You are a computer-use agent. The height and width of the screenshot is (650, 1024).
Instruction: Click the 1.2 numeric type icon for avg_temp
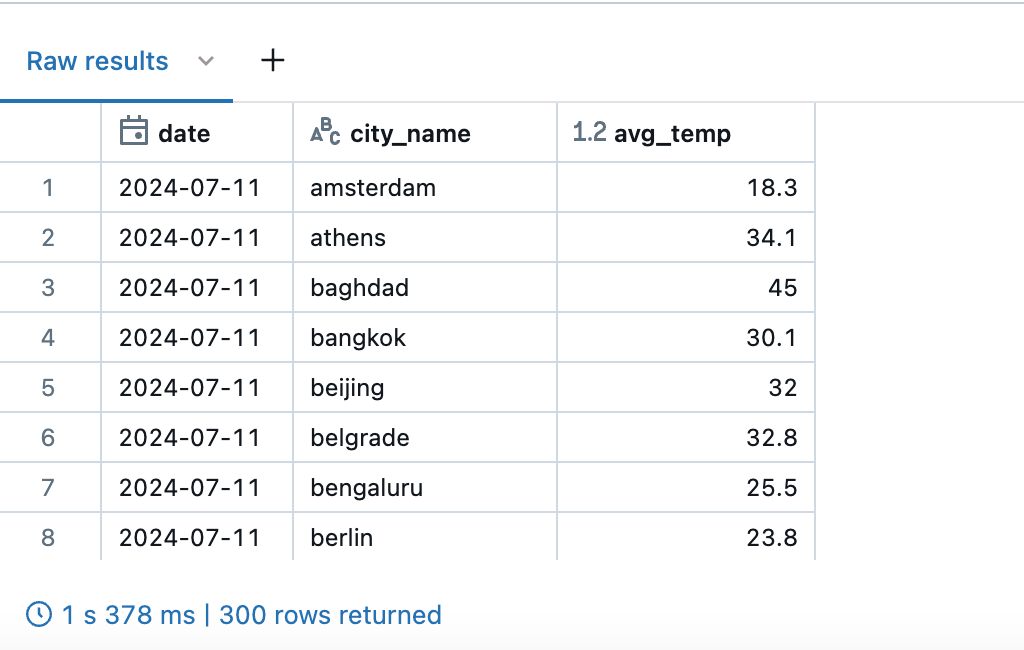(x=589, y=132)
